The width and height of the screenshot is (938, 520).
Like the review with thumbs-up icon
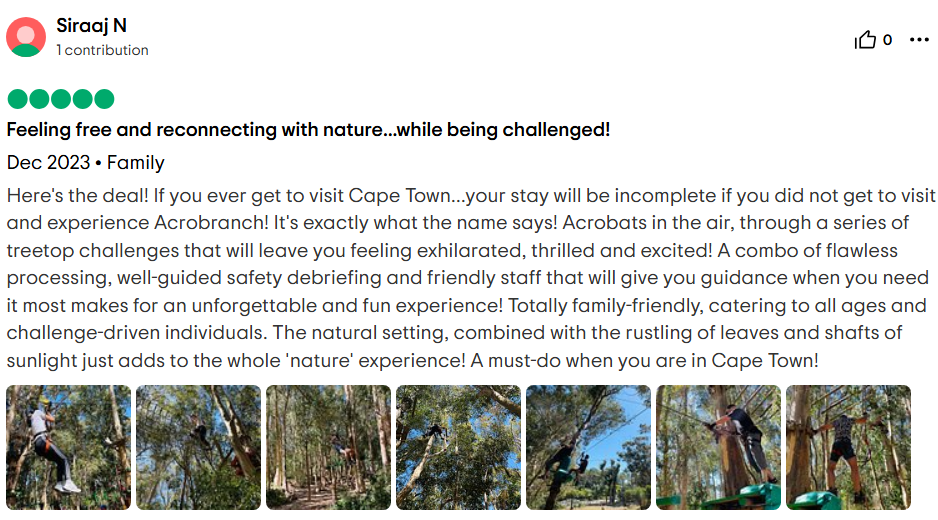(x=865, y=40)
